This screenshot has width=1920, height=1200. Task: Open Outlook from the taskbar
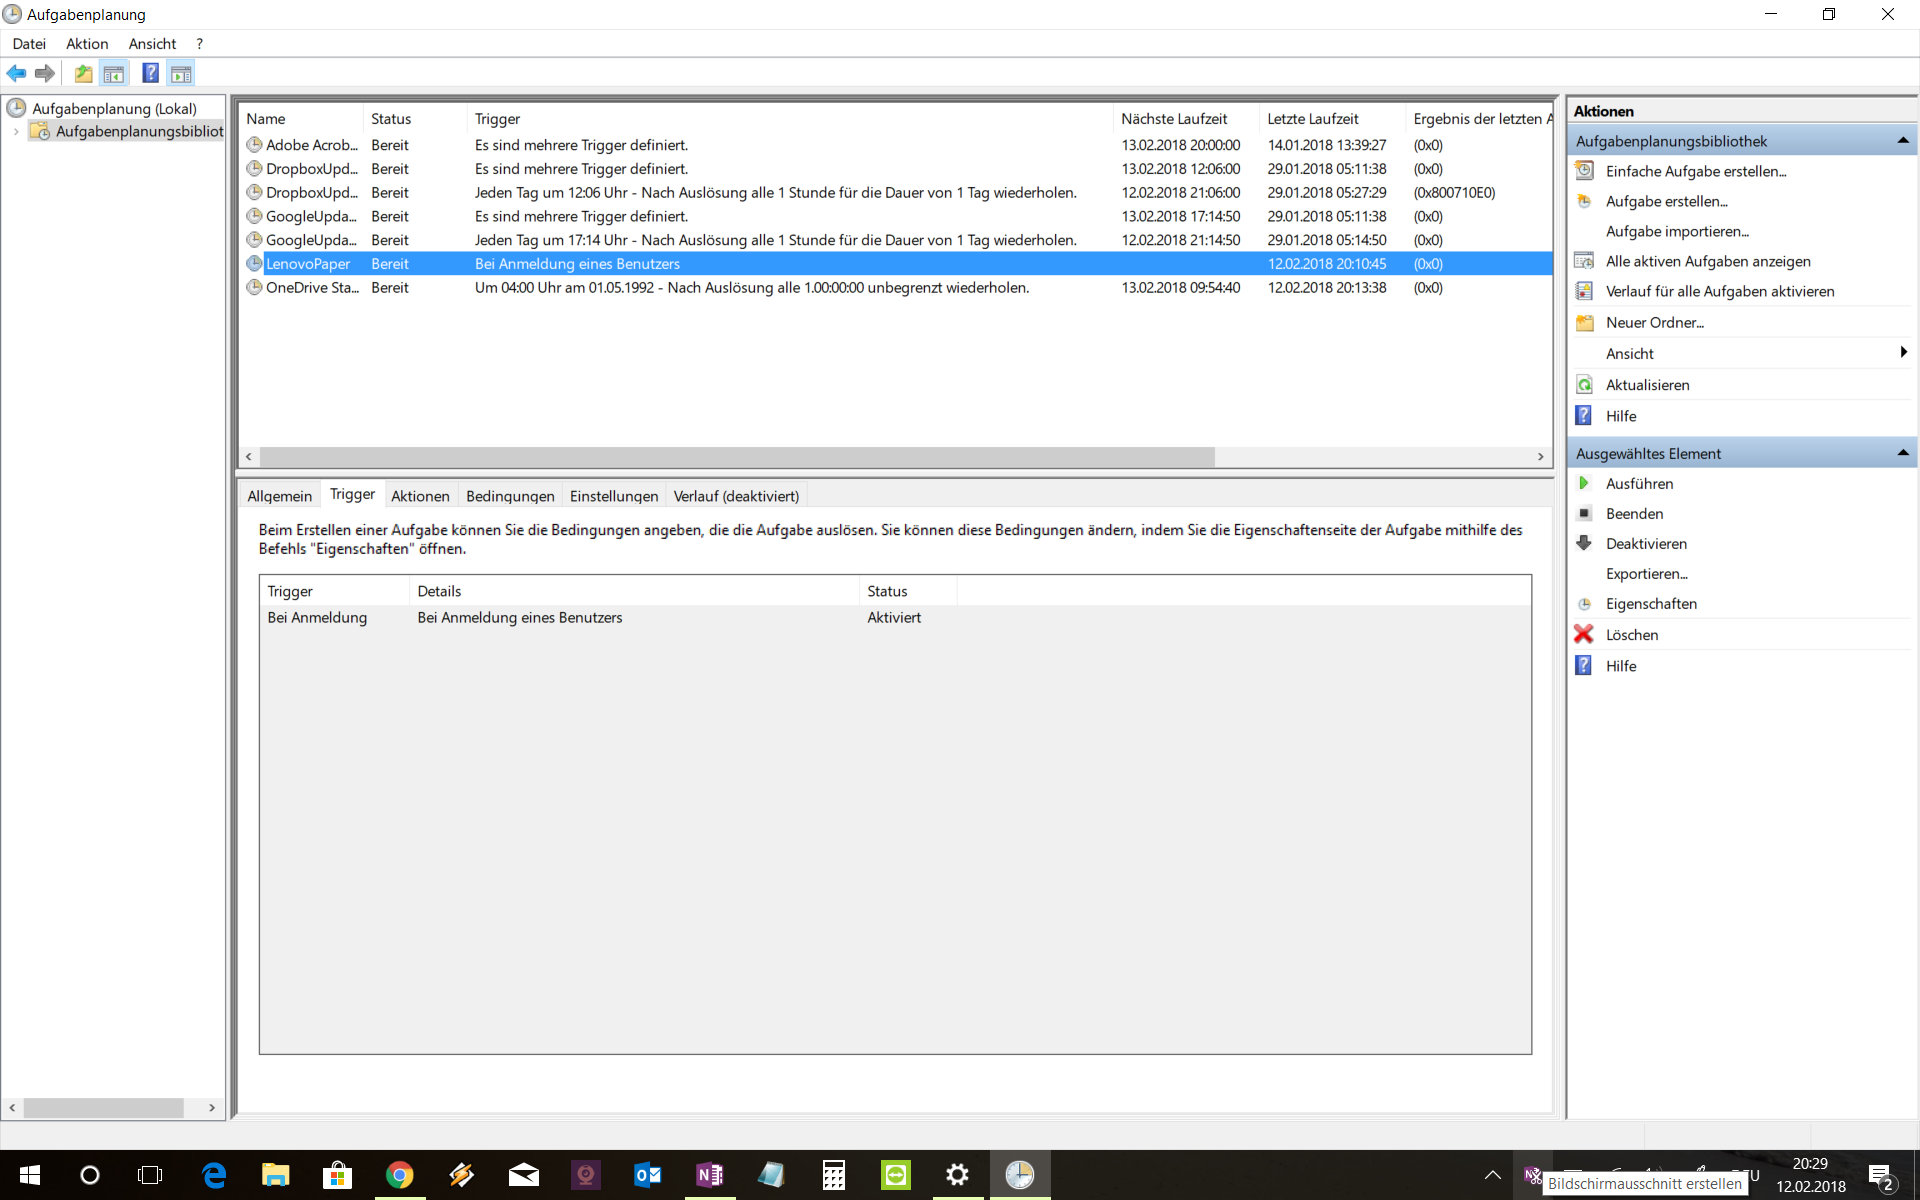tap(647, 1175)
